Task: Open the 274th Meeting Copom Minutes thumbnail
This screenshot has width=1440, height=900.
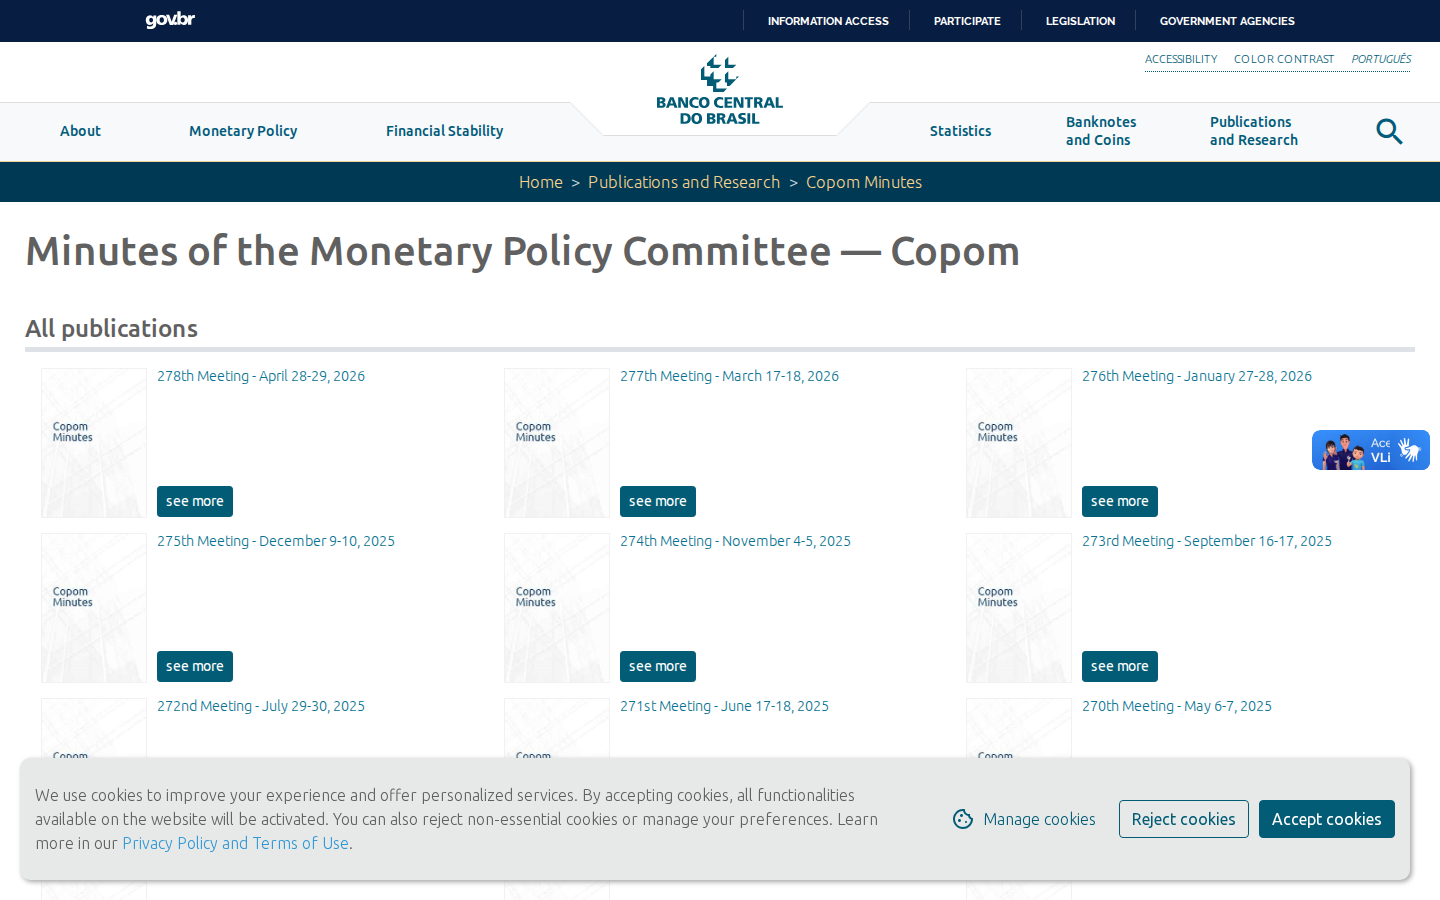Action: click(557, 608)
